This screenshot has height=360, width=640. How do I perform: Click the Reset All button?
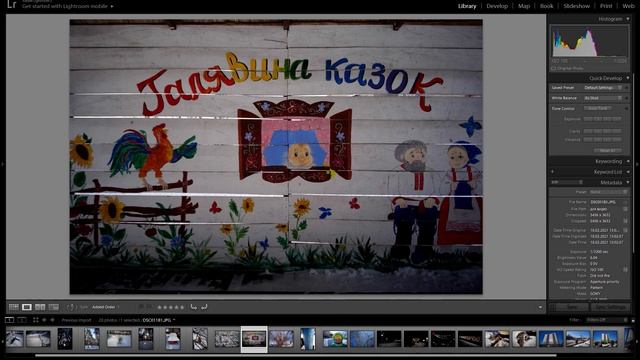pyautogui.click(x=607, y=151)
